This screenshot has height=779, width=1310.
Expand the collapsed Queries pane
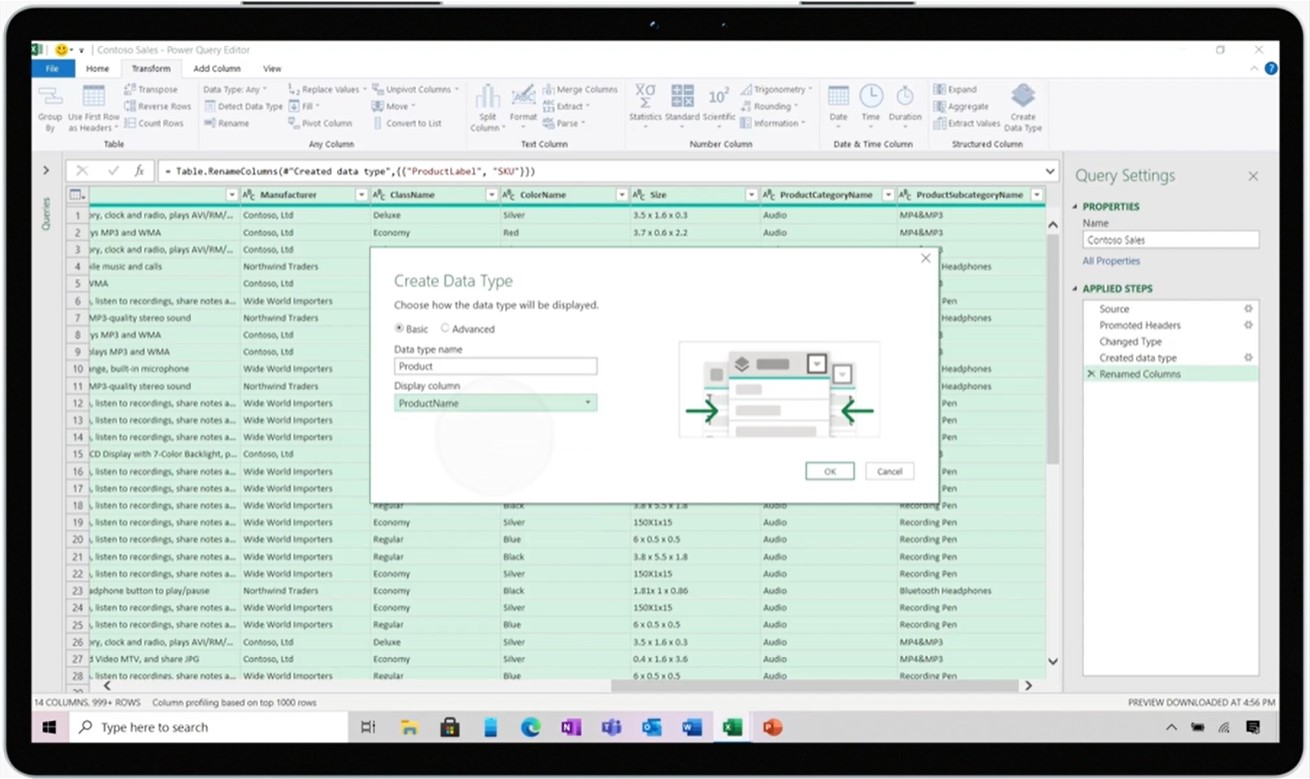[46, 171]
